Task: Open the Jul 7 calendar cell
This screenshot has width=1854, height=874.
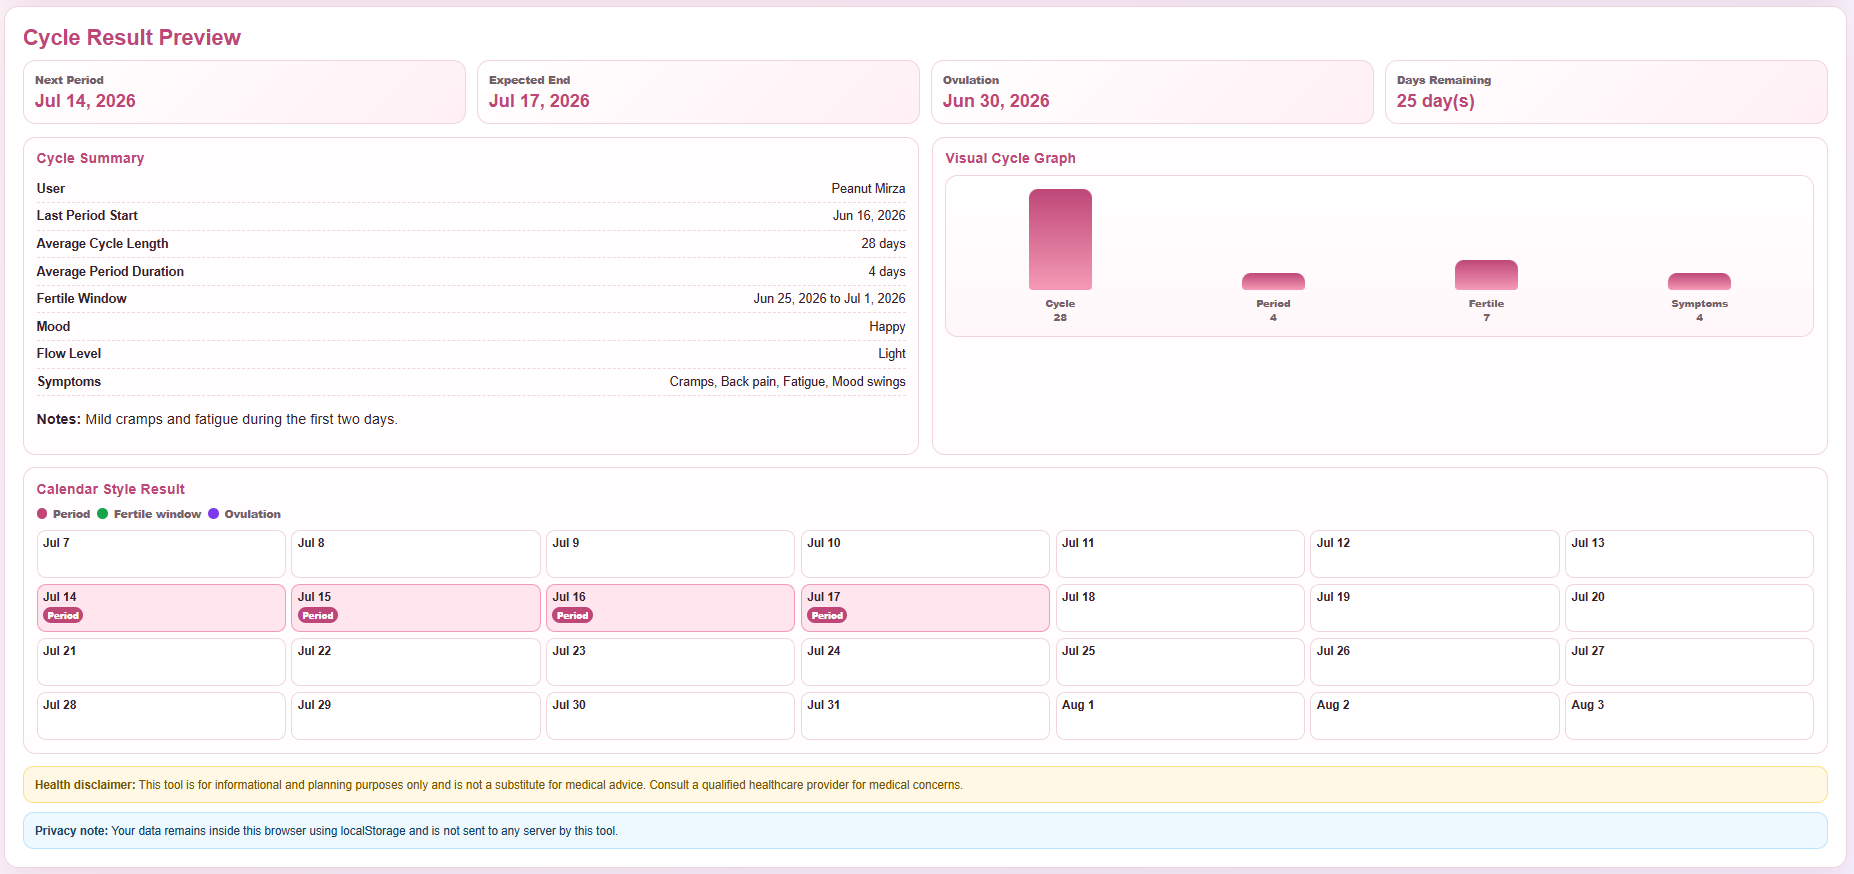Action: [x=161, y=554]
